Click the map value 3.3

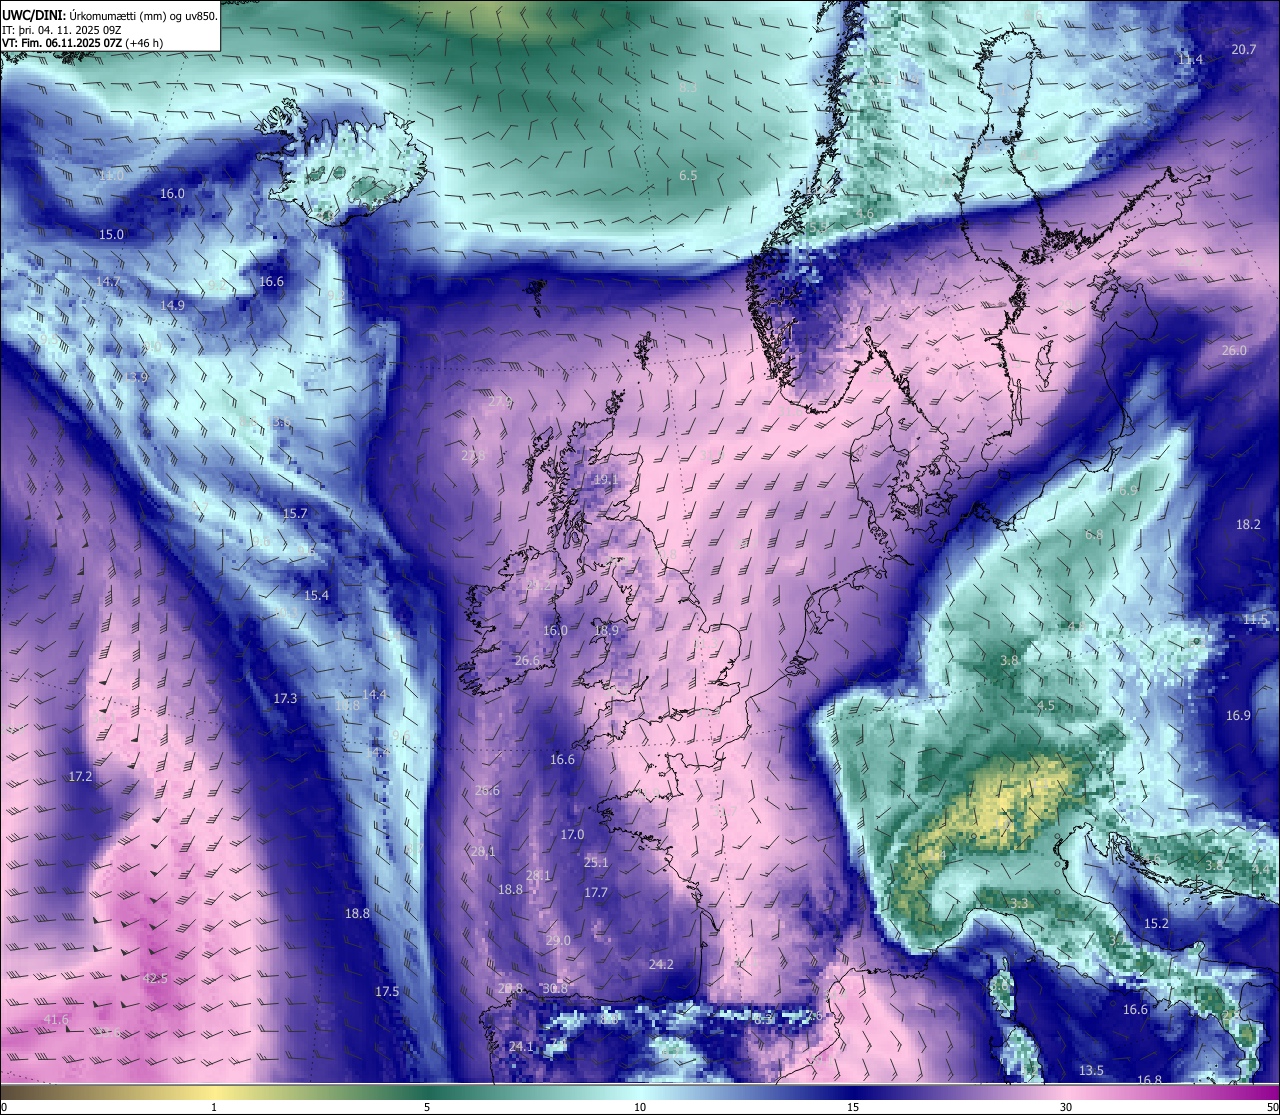pyautogui.click(x=1019, y=904)
